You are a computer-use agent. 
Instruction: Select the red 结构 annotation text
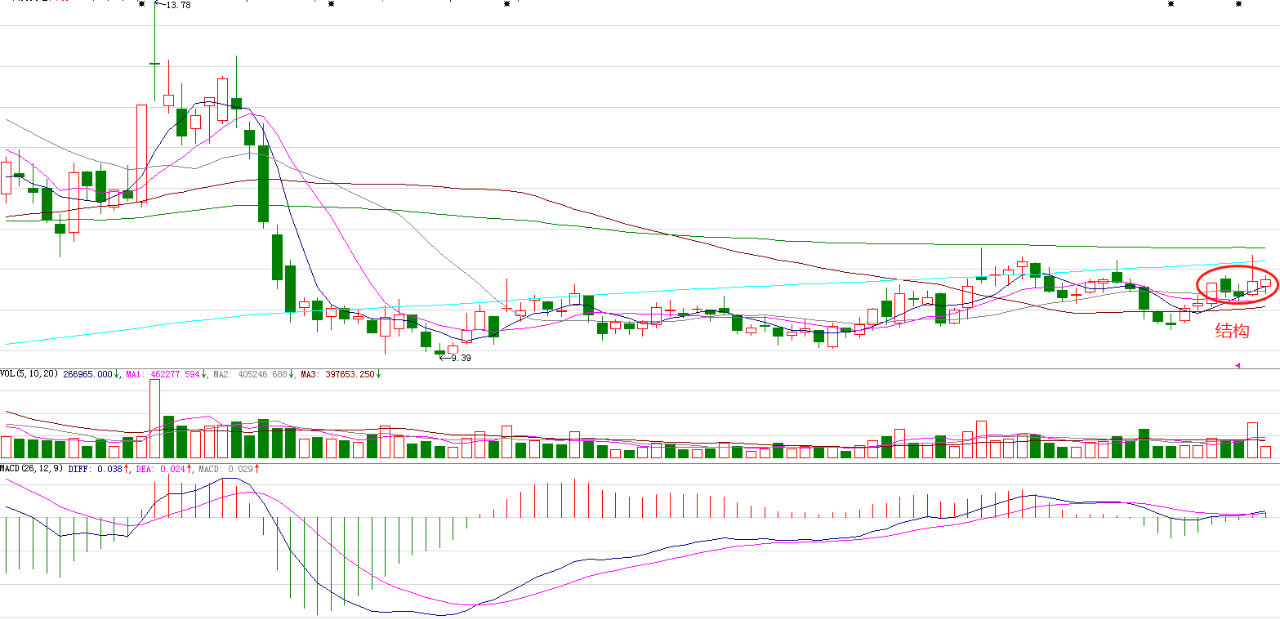pos(1231,330)
